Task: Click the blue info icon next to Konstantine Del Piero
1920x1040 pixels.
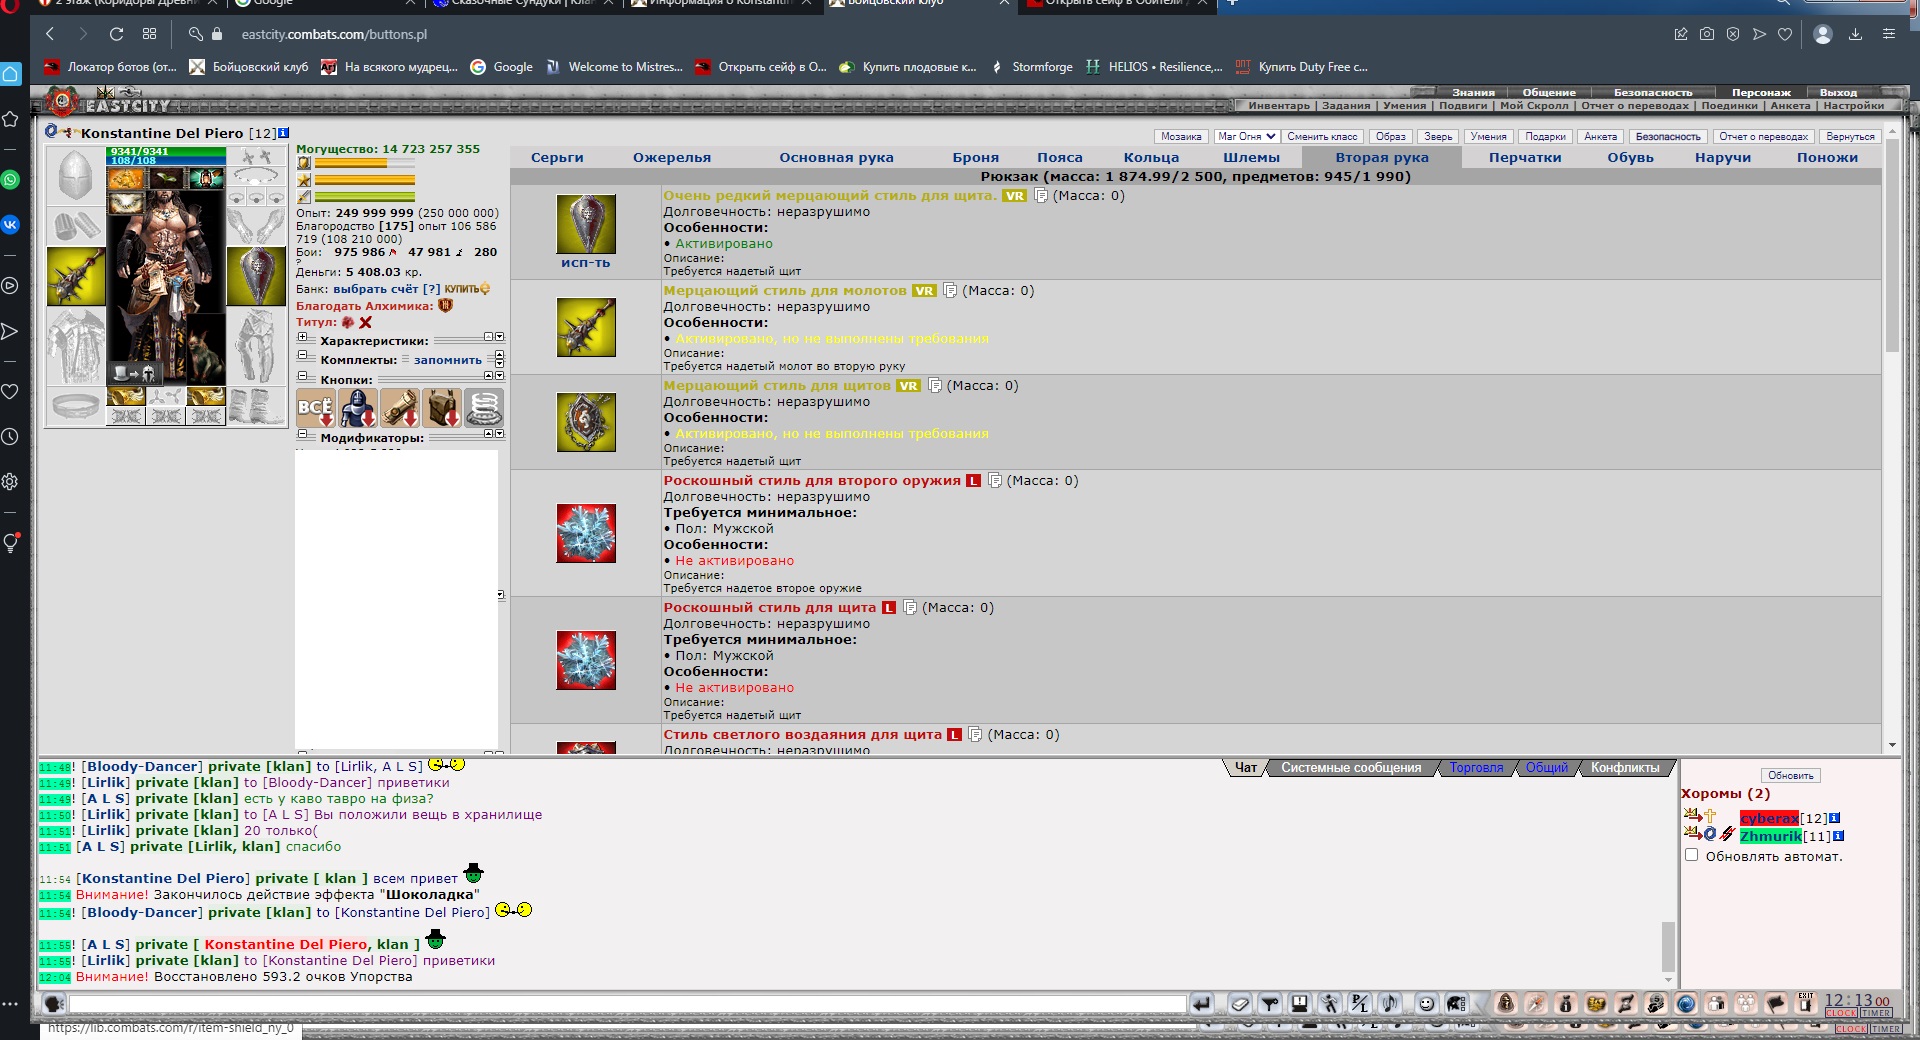Action: [284, 132]
